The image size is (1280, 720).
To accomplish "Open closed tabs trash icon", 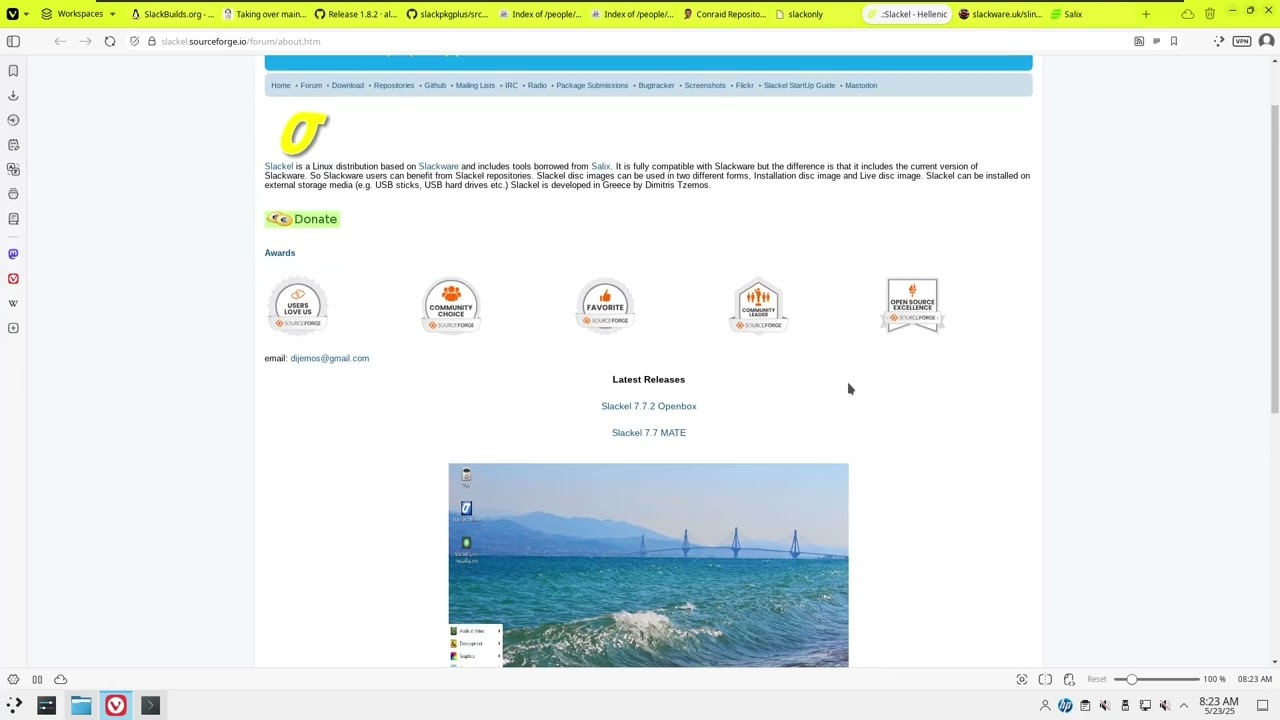I will click(x=1210, y=14).
